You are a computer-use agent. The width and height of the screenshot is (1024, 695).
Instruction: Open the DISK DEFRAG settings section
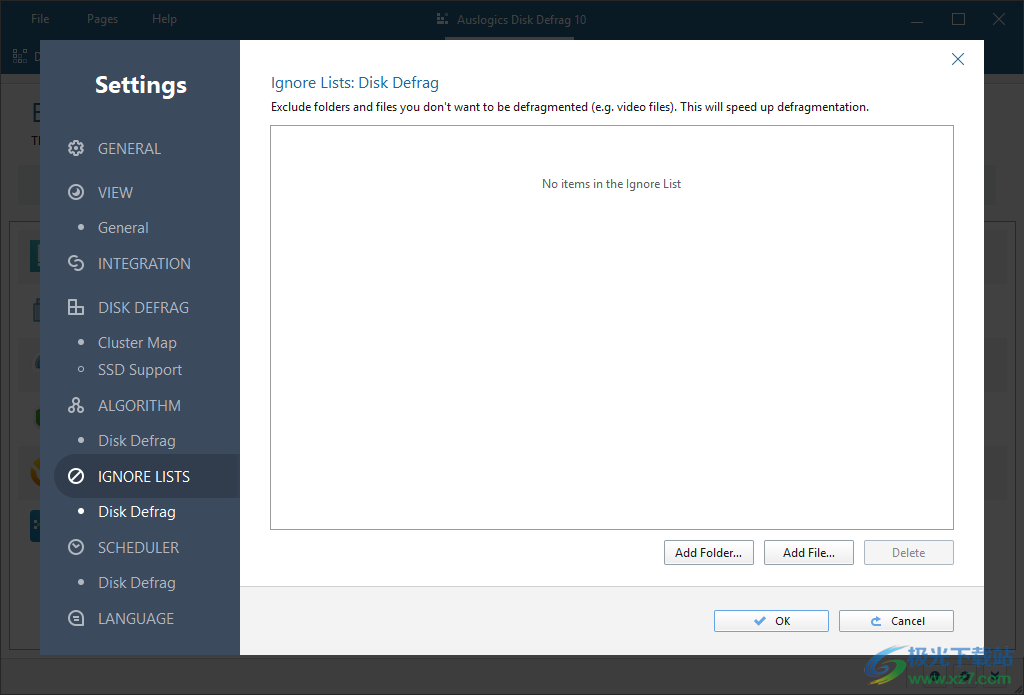[x=143, y=307]
